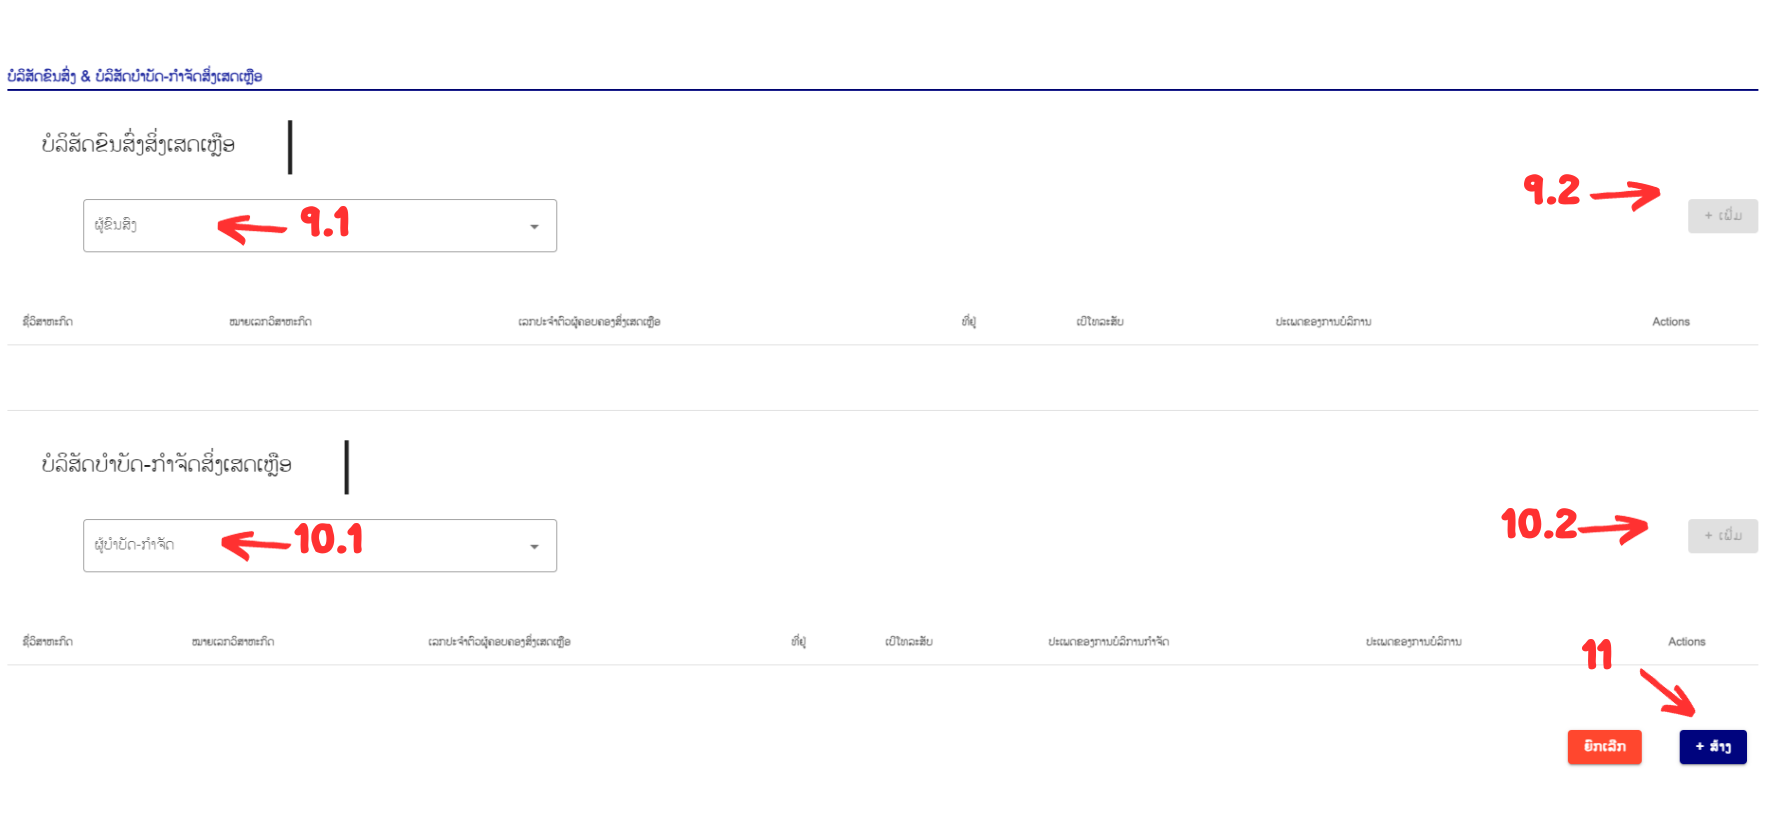Image resolution: width=1772 pixels, height=827 pixels.
Task: Click ປະເພດຂອງການບໍລິການກຳຈັດ header in treatment-disposal table
Action: pyautogui.click(x=1108, y=642)
